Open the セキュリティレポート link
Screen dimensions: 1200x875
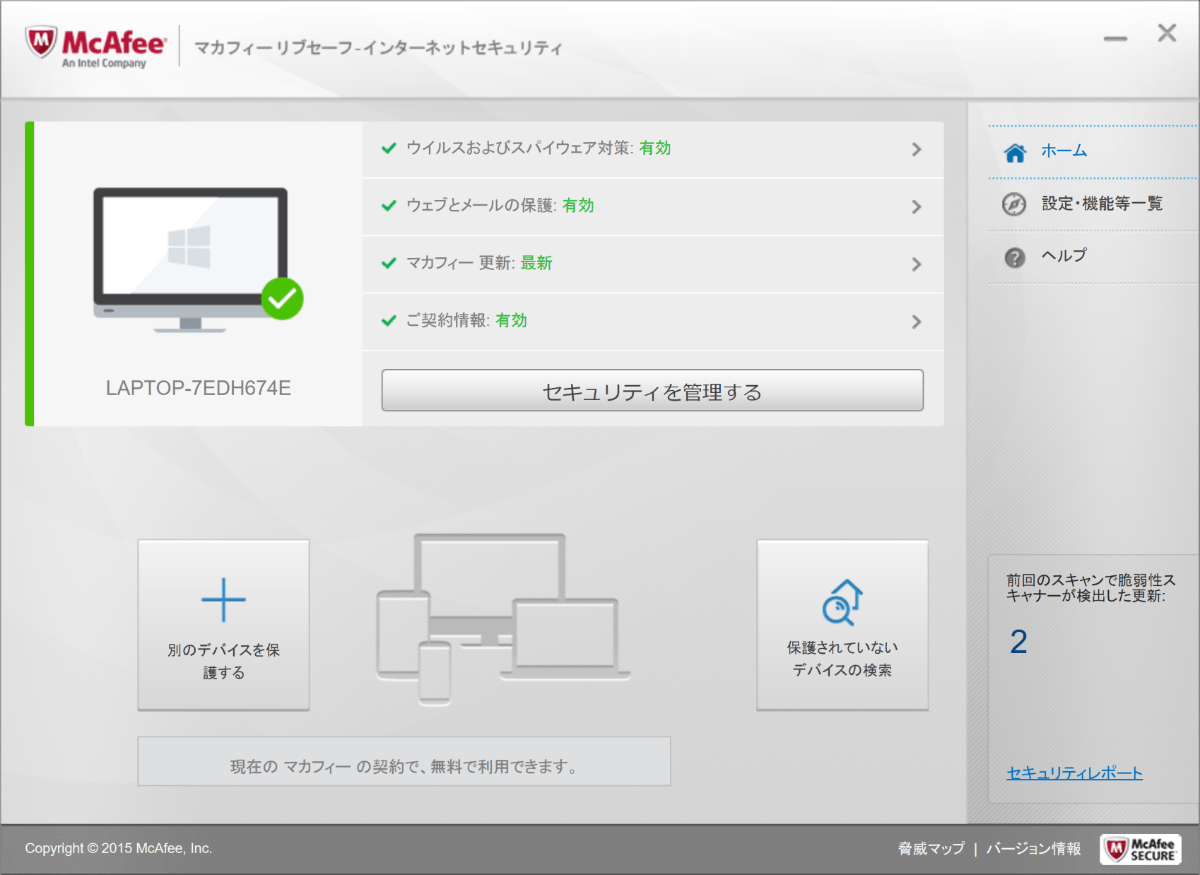(1074, 773)
